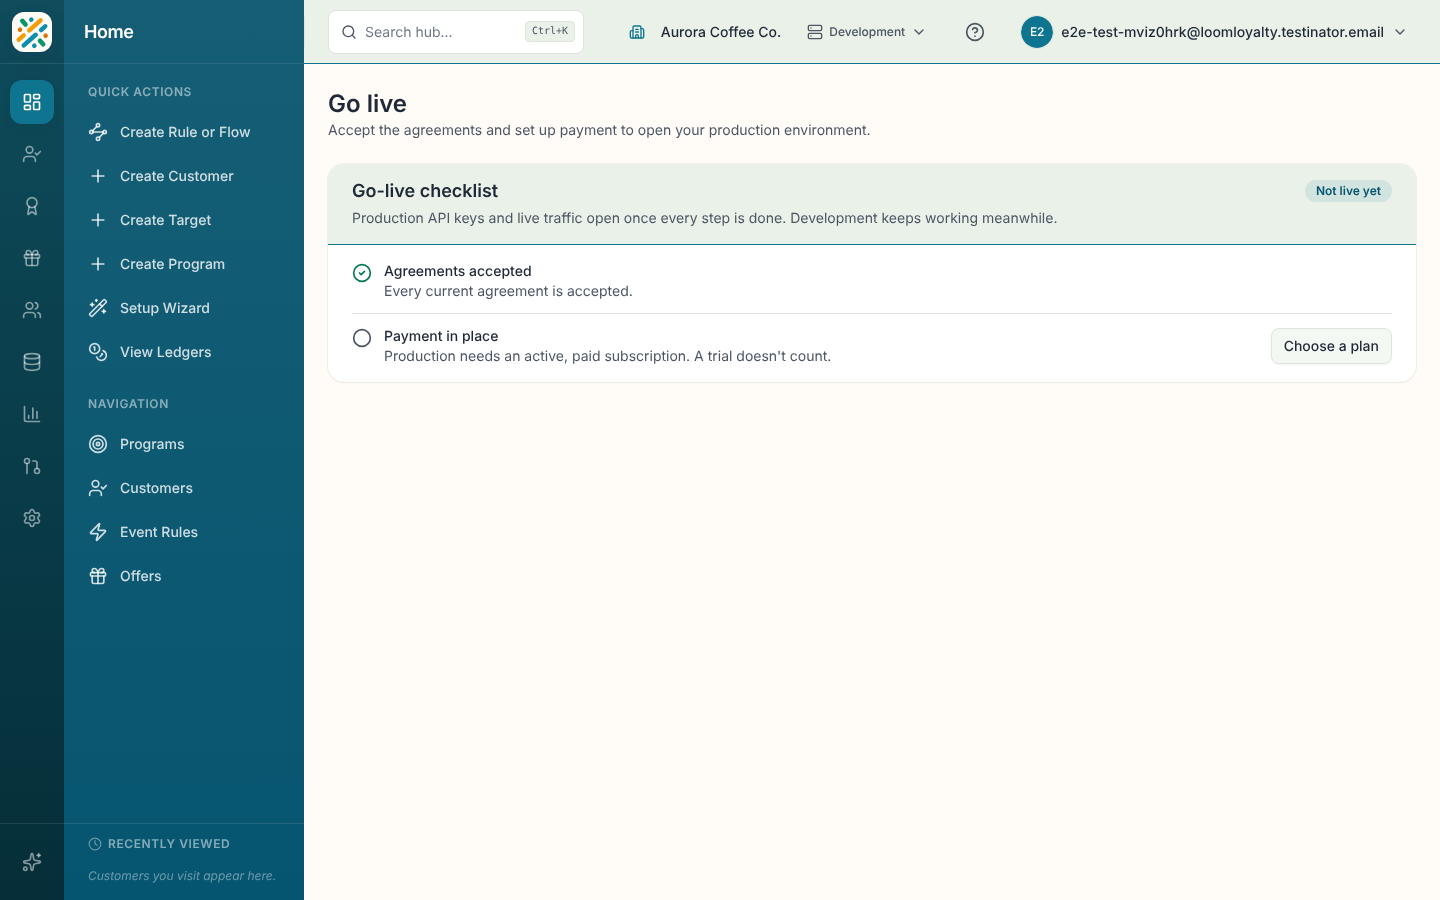Open the gift icon in left rail
Screen dimensions: 1440x900
point(32,258)
